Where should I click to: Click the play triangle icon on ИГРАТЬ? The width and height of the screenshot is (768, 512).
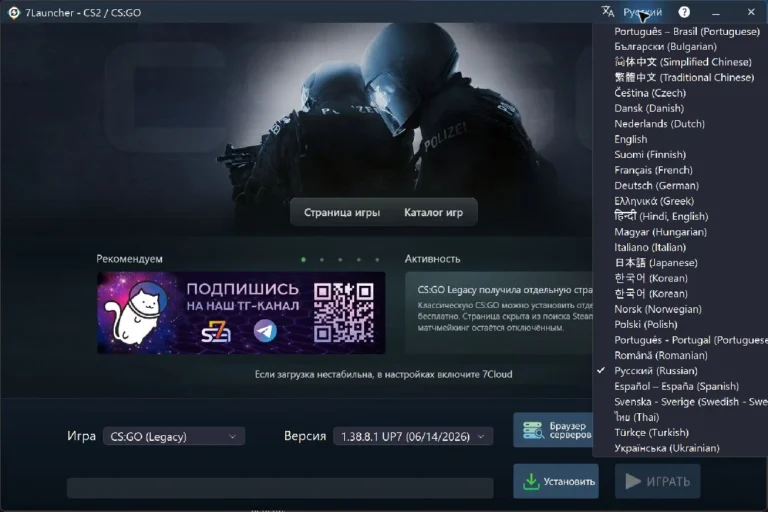(x=633, y=481)
